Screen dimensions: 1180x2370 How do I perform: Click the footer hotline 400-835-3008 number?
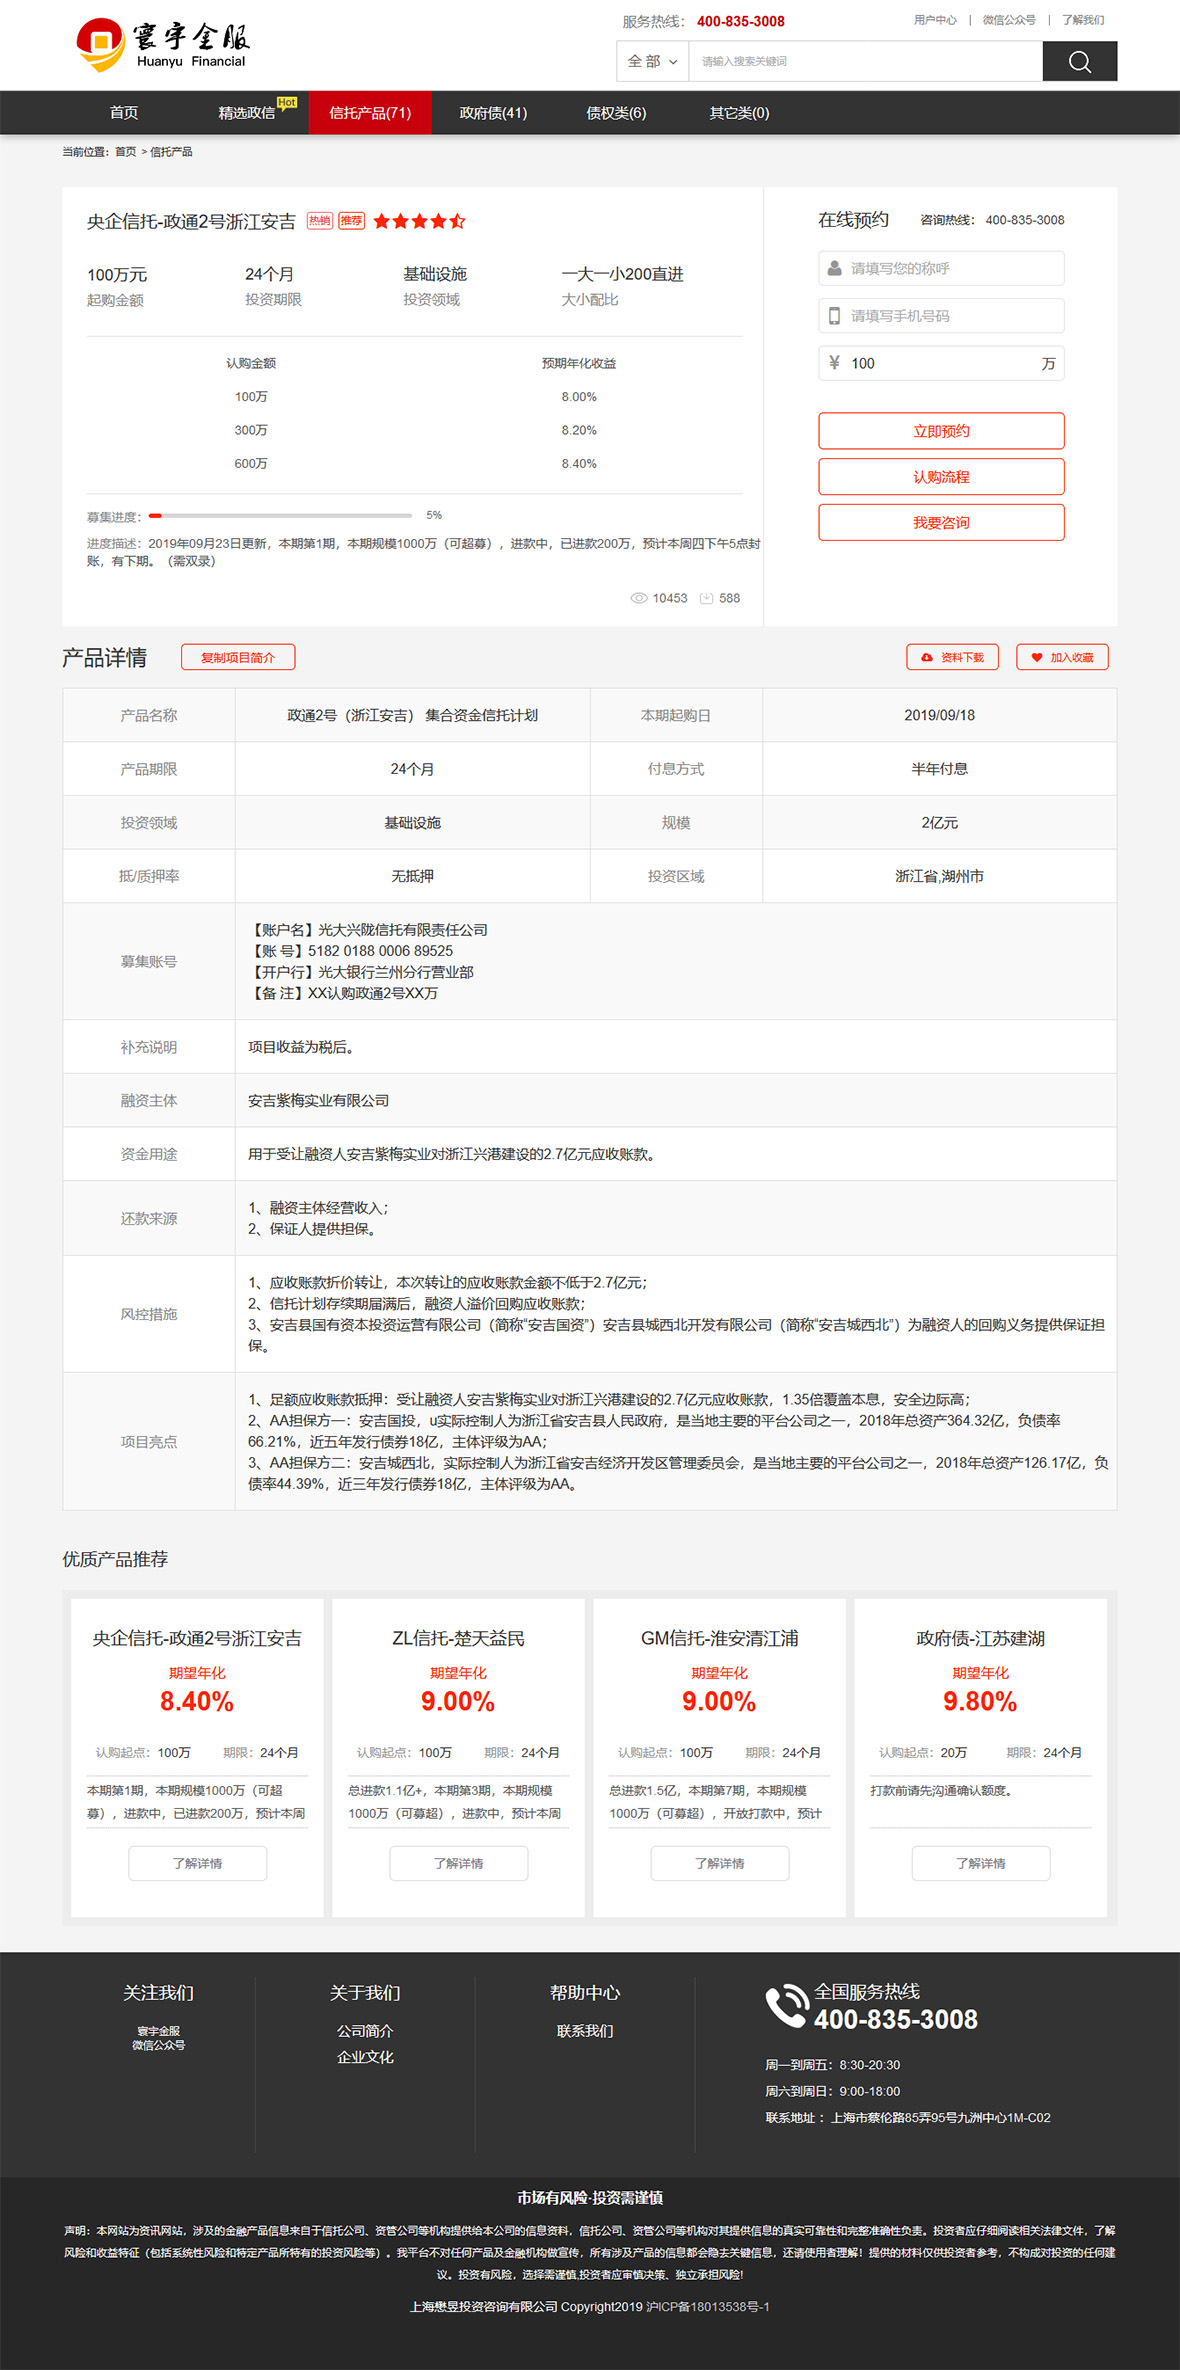[896, 2019]
